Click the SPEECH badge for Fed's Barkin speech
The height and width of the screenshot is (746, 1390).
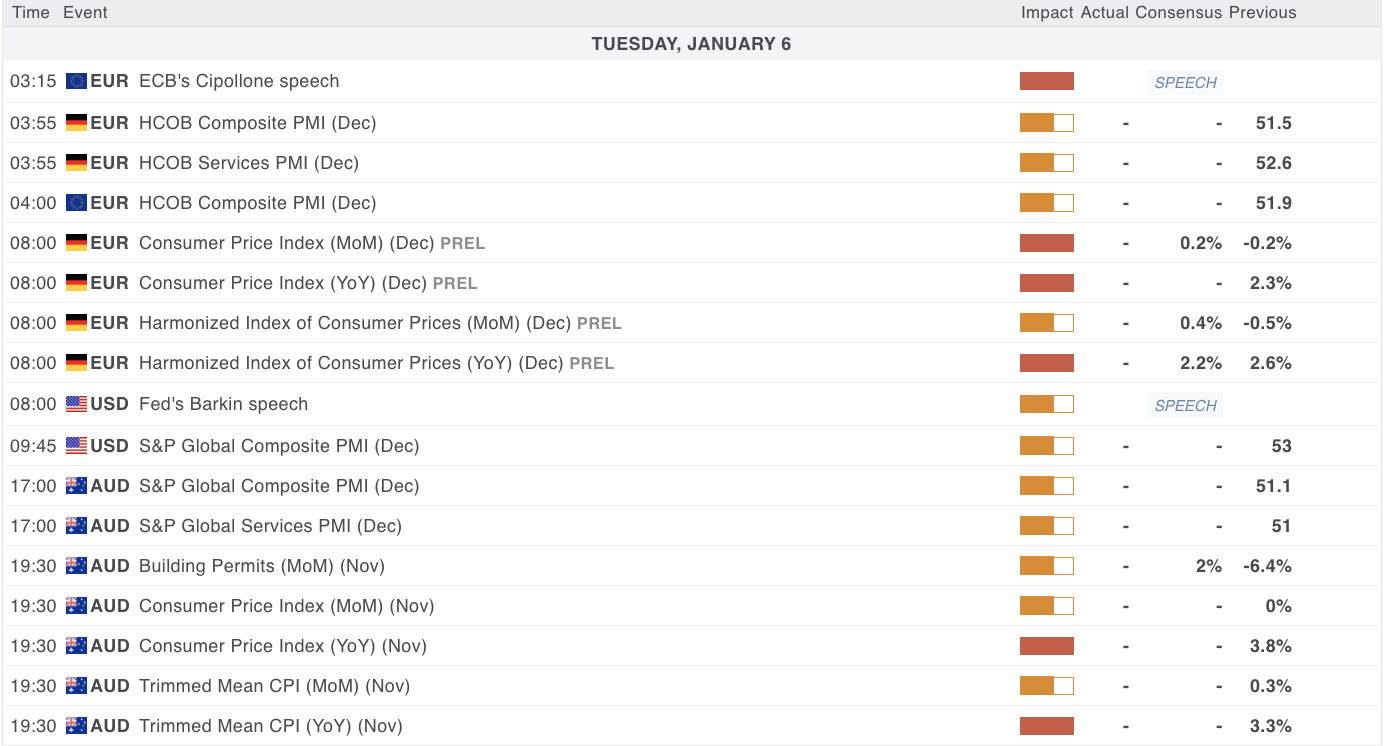(x=1185, y=405)
